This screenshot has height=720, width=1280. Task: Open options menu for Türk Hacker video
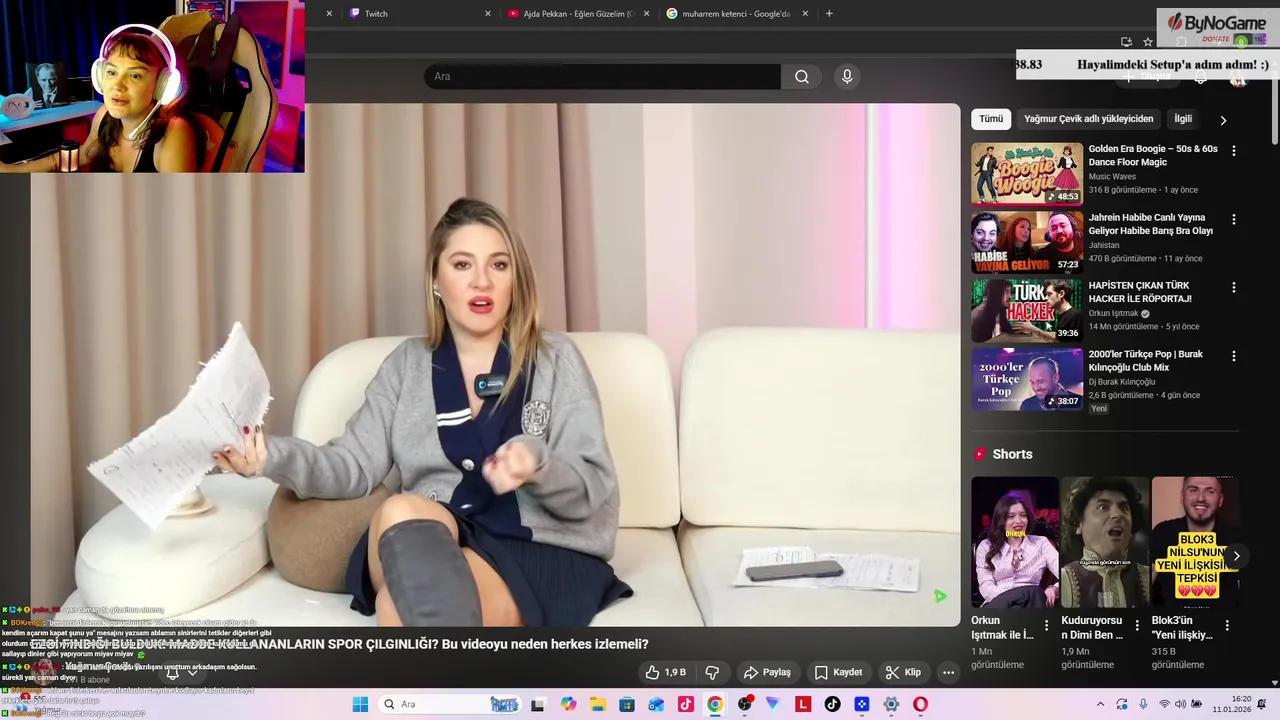(1233, 287)
